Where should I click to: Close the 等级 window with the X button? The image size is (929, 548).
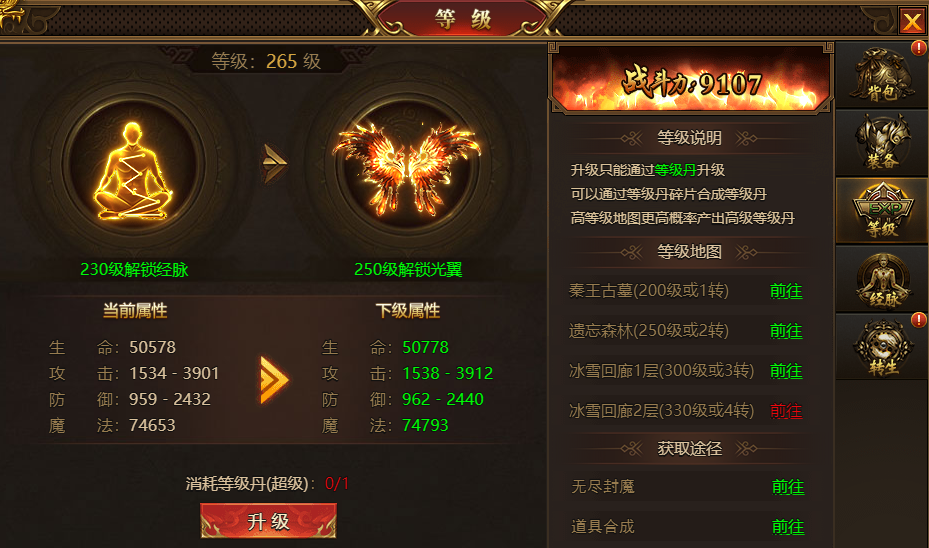912,22
